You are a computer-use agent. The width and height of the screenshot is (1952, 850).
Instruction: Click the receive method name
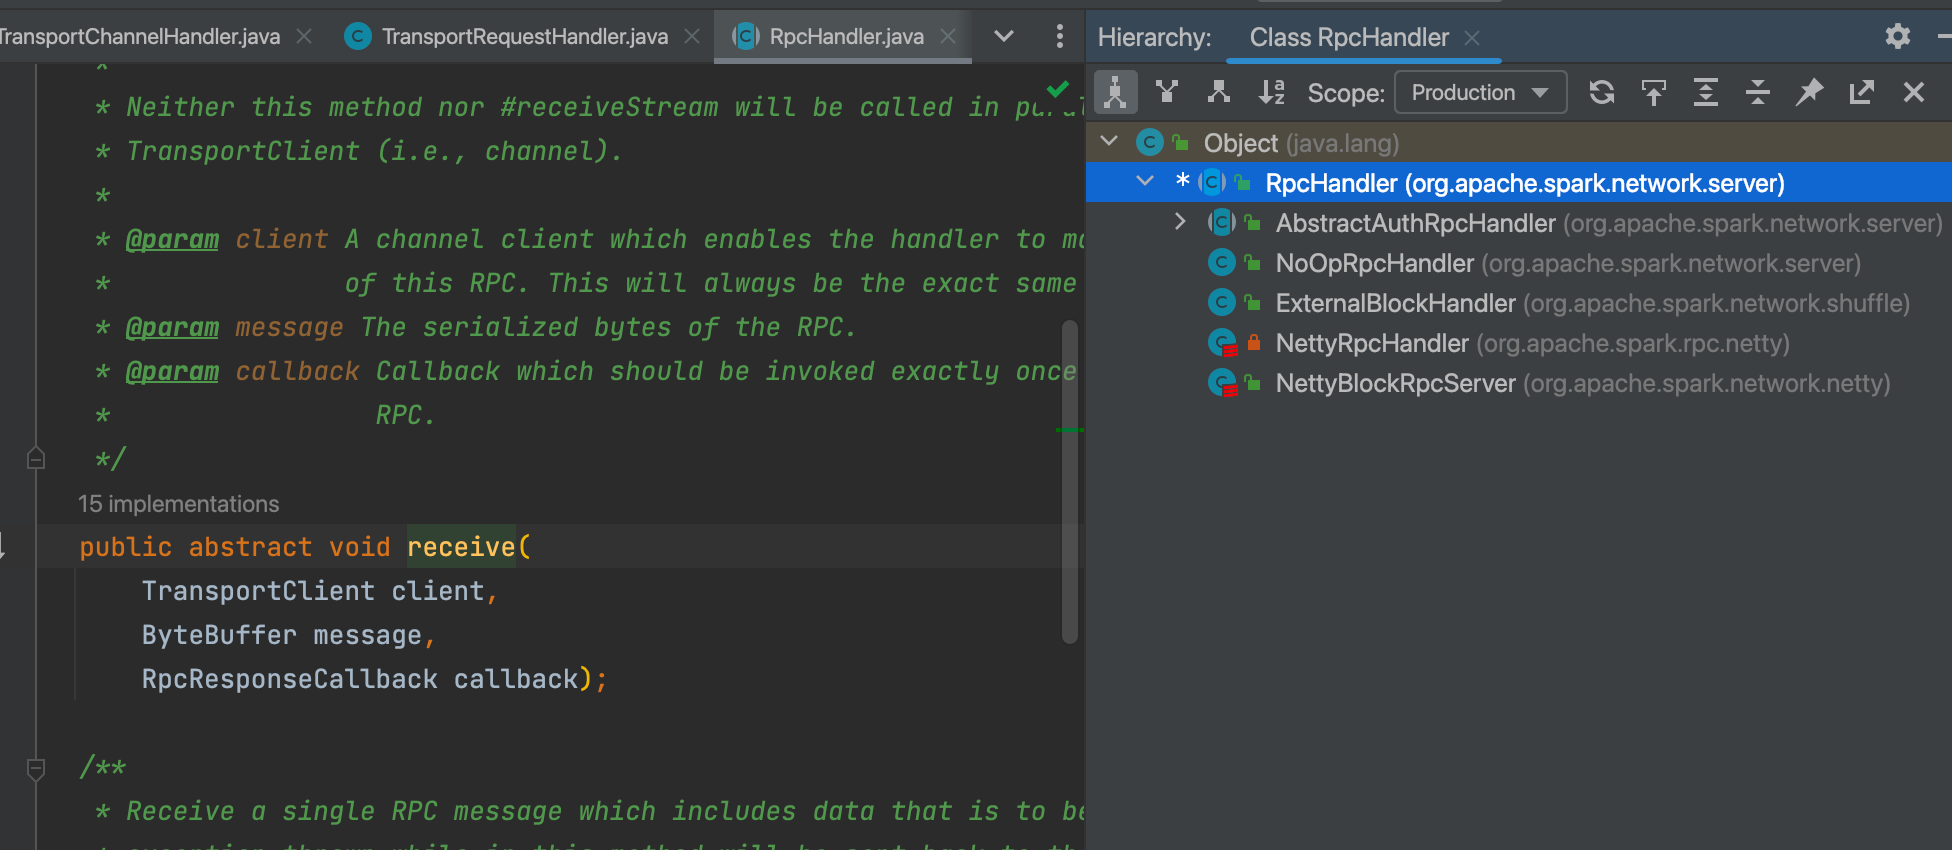click(461, 547)
